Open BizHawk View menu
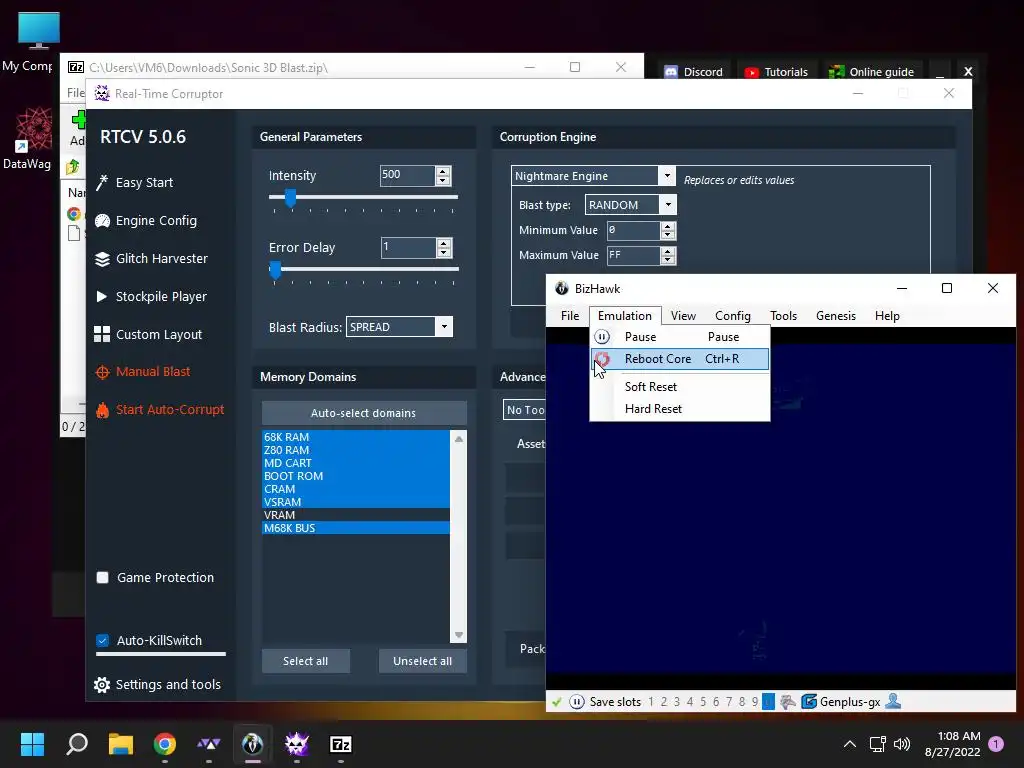The width and height of the screenshot is (1024, 768). (683, 315)
